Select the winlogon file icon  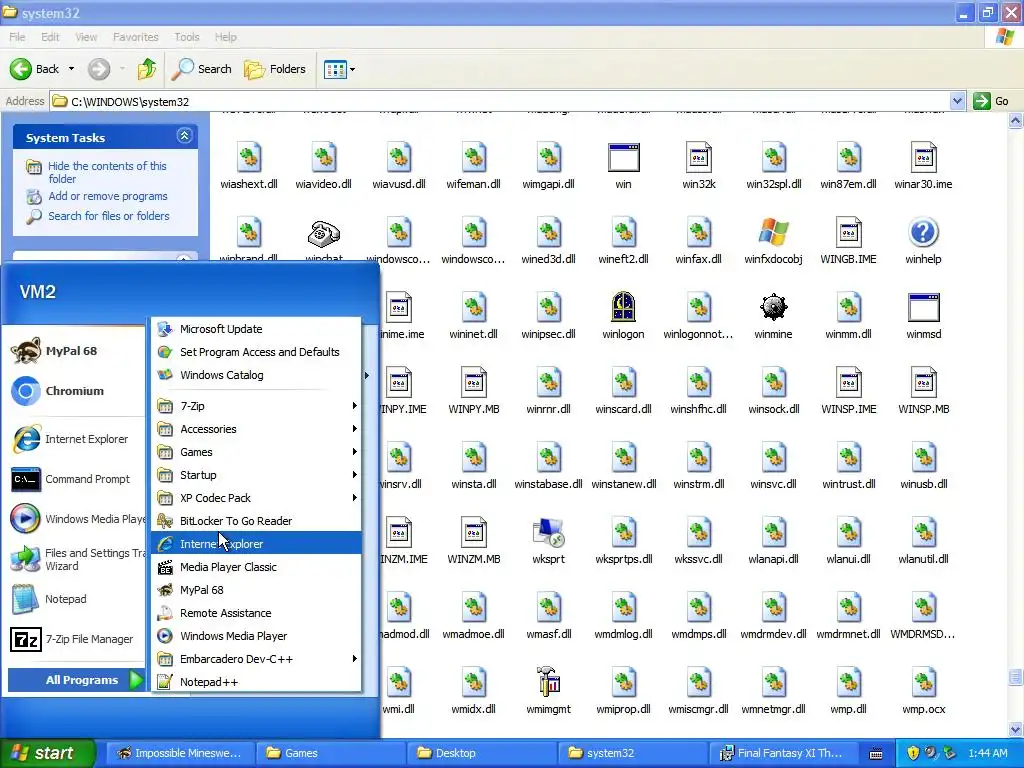point(623,307)
